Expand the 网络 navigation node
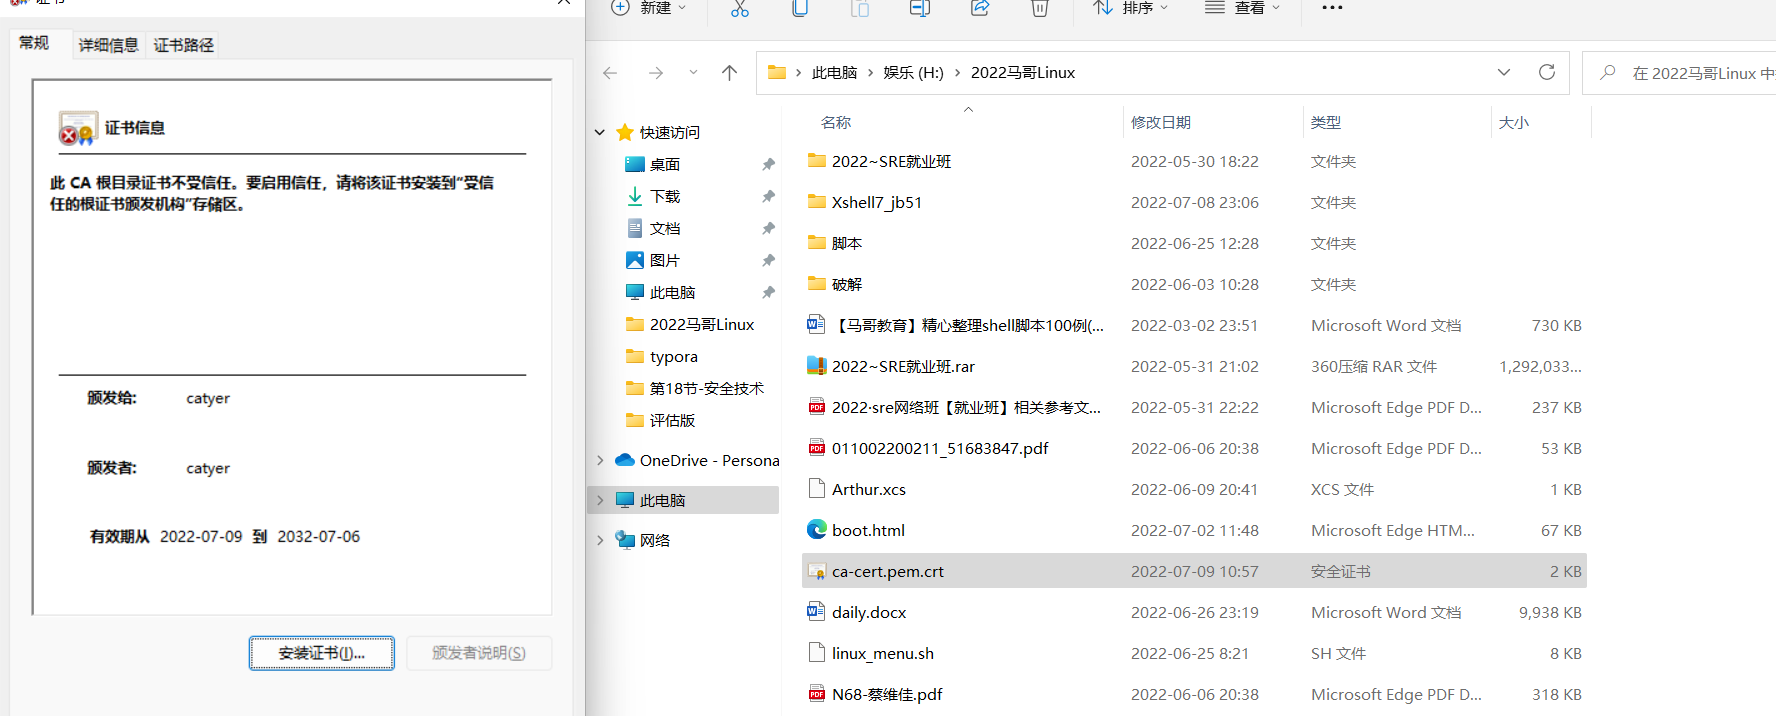This screenshot has height=716, width=1776. tap(600, 540)
